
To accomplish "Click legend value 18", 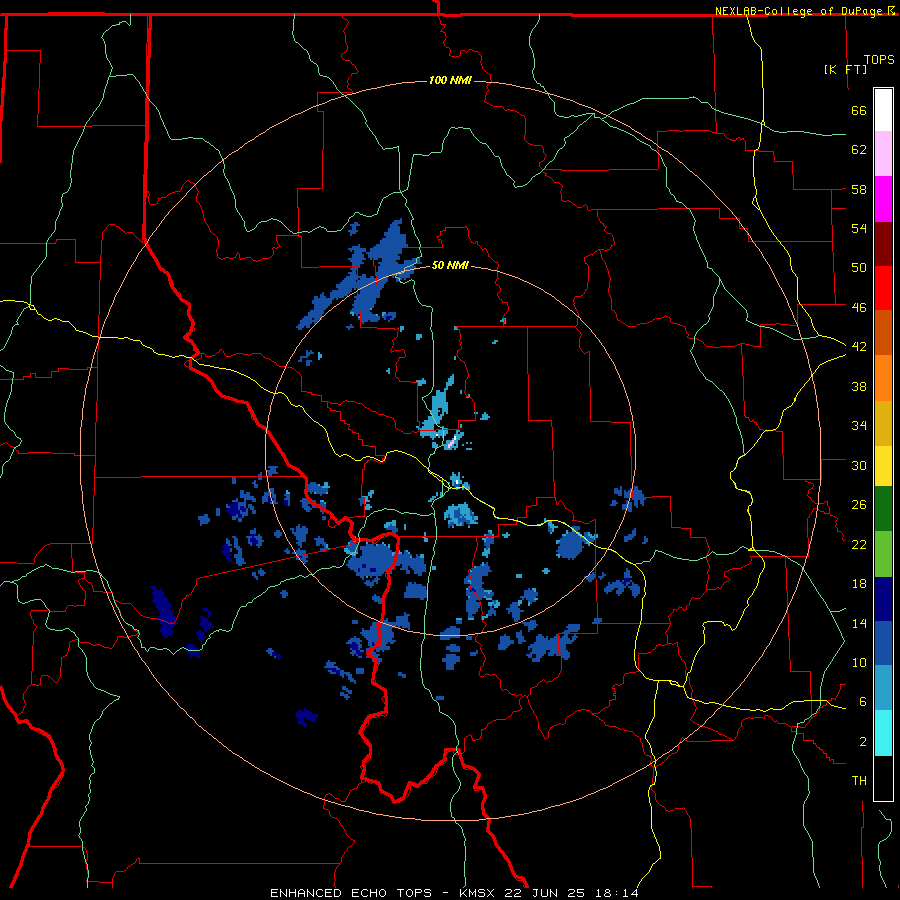I will pyautogui.click(x=859, y=584).
